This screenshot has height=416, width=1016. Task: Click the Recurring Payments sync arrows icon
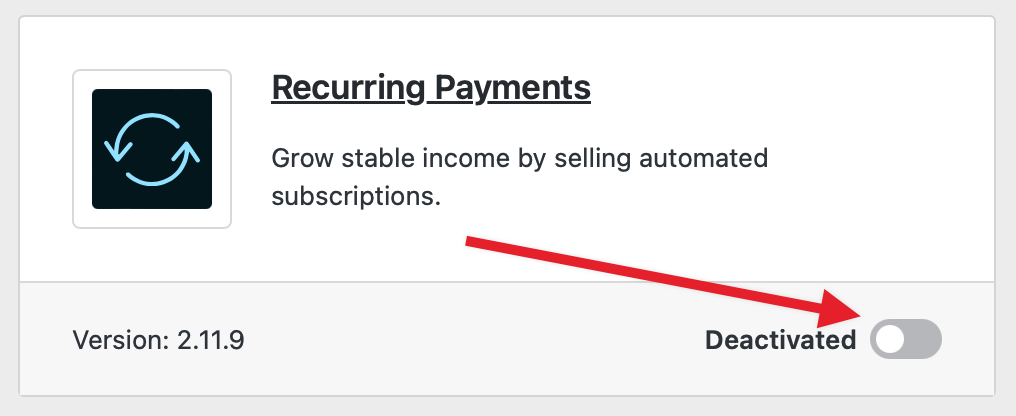coord(152,149)
